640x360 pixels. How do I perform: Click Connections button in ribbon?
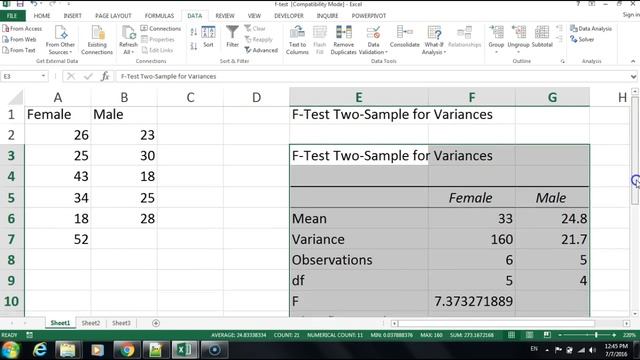pyautogui.click(x=161, y=29)
